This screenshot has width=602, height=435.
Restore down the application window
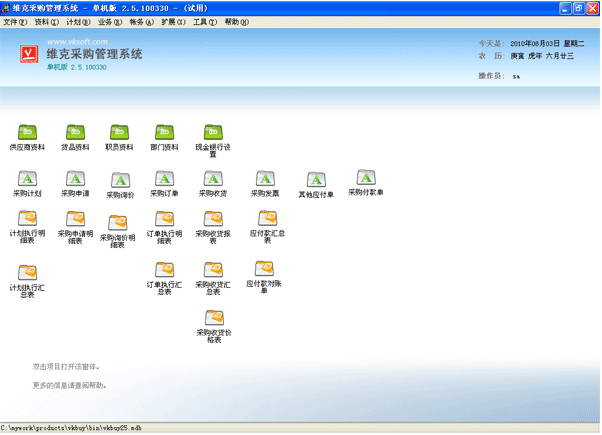[x=578, y=8]
